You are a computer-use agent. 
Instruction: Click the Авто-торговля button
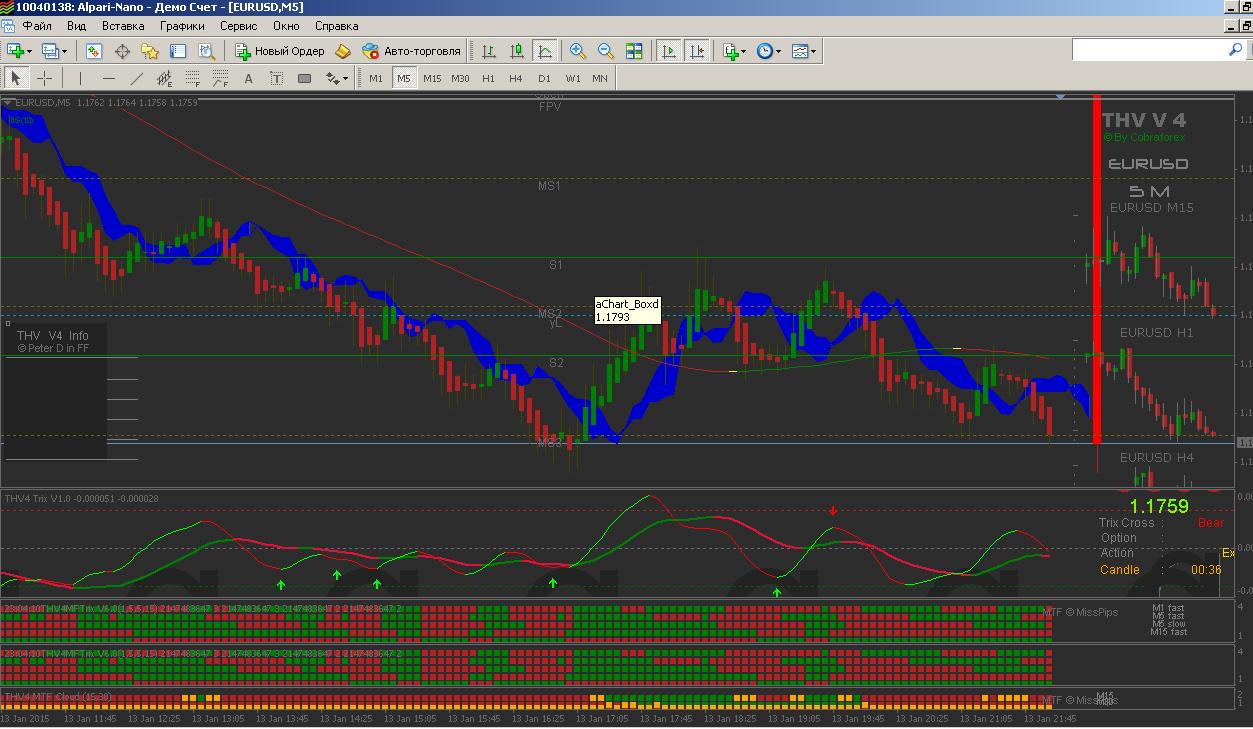tap(412, 51)
